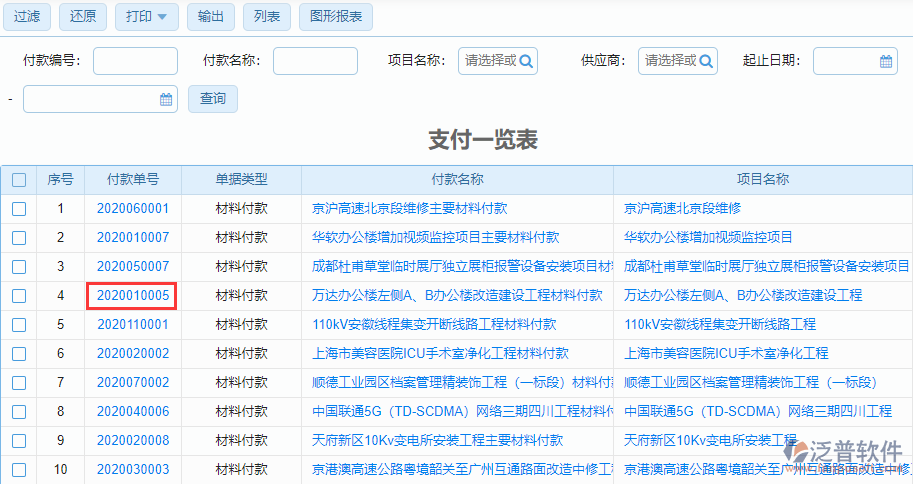Open the 打印 dropdown arrow
Viewport: 913px width, 484px height.
[x=162, y=17]
